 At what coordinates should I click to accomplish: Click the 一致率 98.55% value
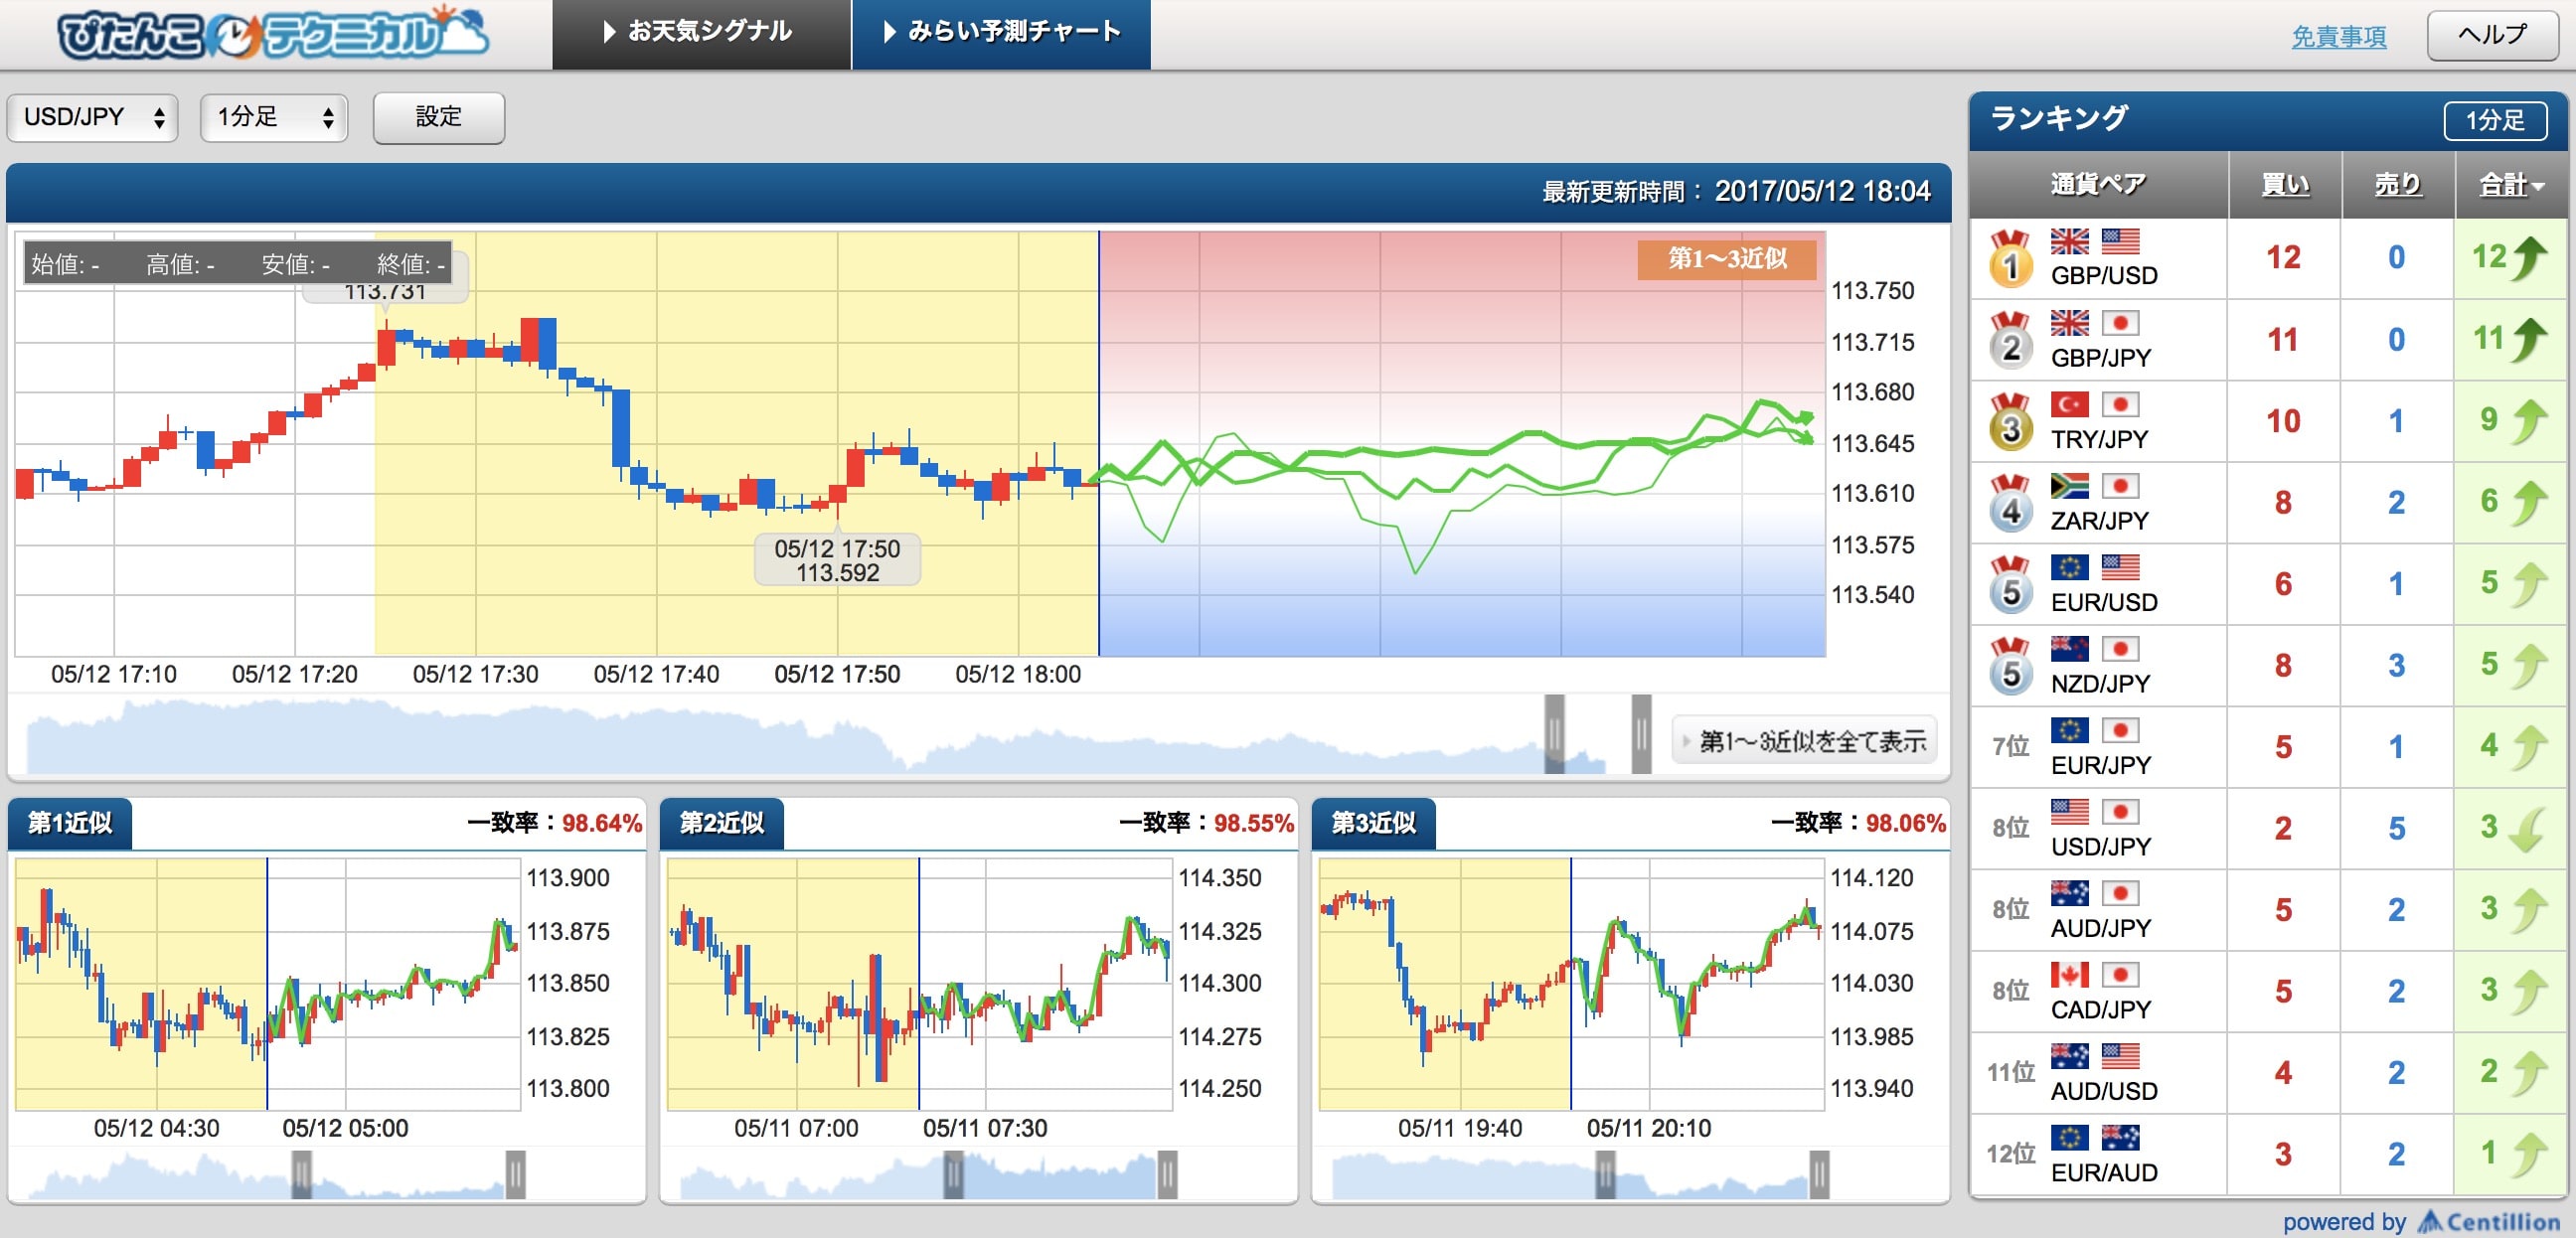click(x=1254, y=823)
